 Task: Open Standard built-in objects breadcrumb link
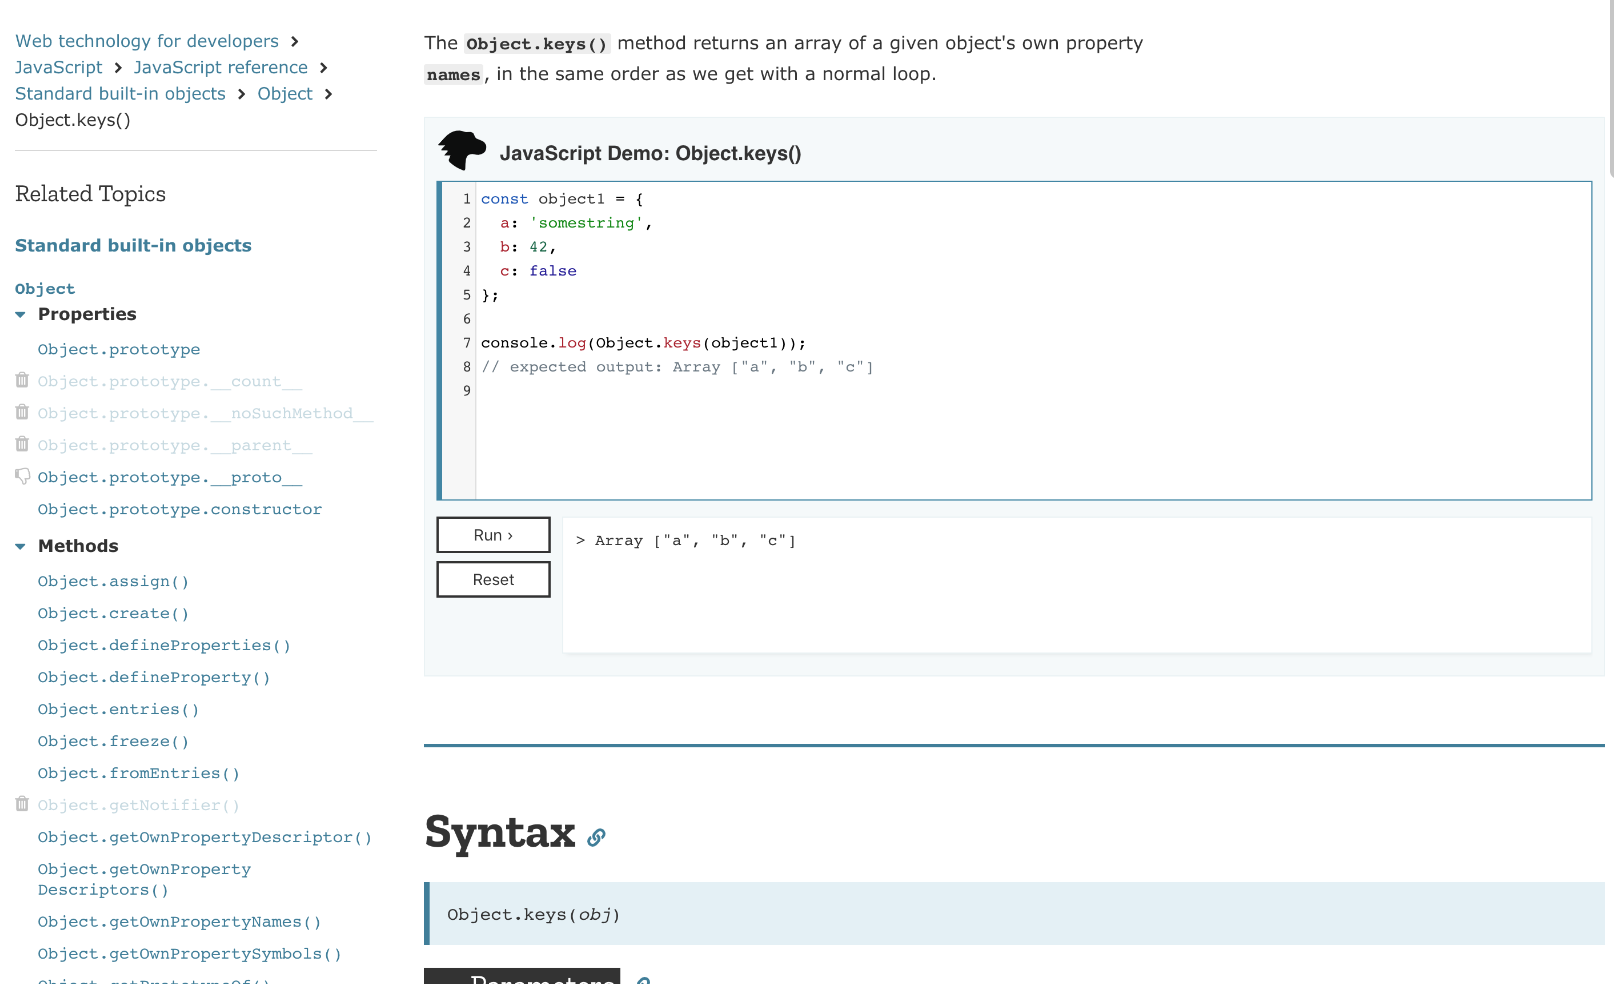(x=120, y=93)
